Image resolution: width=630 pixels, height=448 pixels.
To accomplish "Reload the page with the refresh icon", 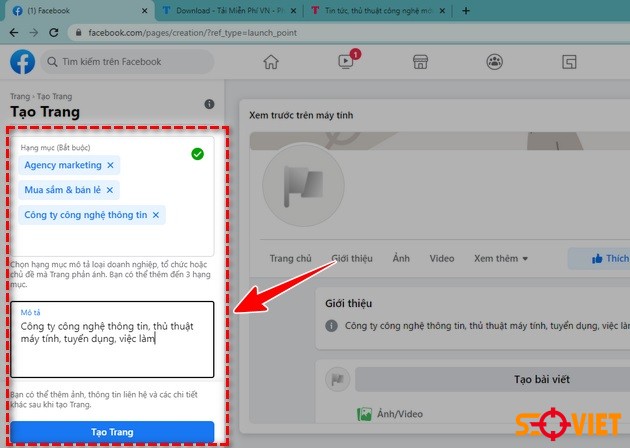I will [54, 33].
